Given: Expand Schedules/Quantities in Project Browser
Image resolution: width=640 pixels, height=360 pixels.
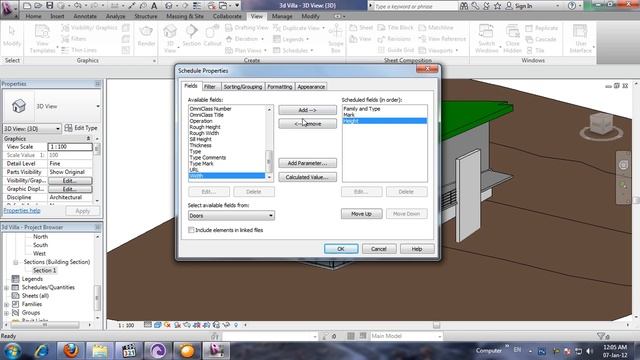Looking at the screenshot, I should click(6, 288).
